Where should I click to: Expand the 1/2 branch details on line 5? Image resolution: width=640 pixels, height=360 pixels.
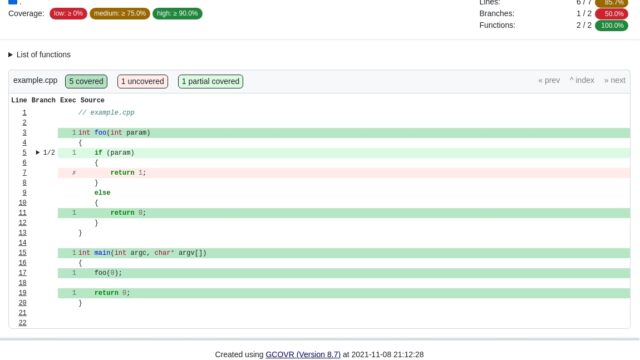pyautogui.click(x=45, y=153)
